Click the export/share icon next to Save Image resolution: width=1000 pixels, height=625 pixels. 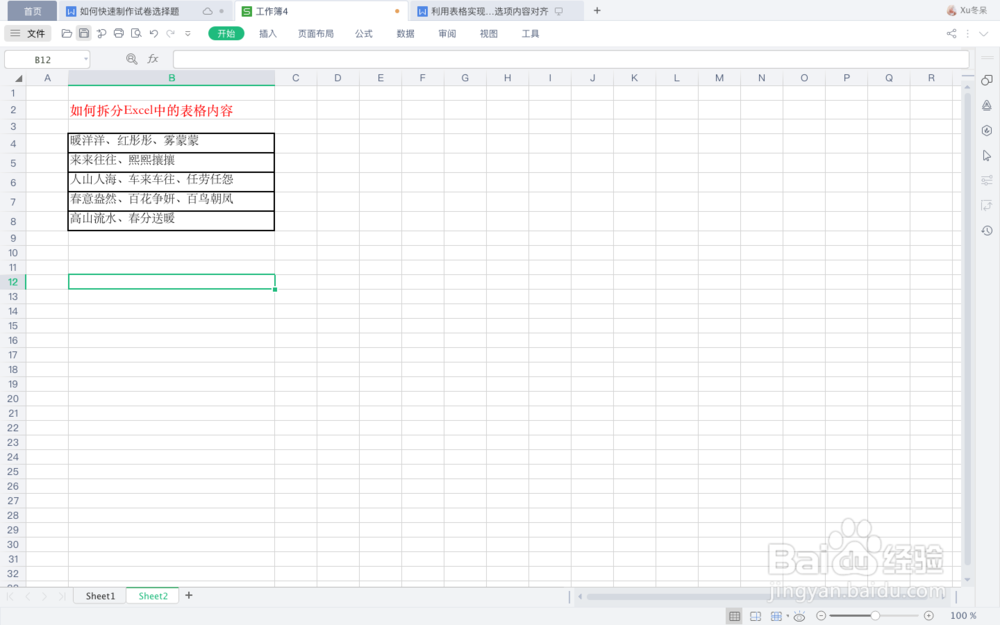(101, 33)
